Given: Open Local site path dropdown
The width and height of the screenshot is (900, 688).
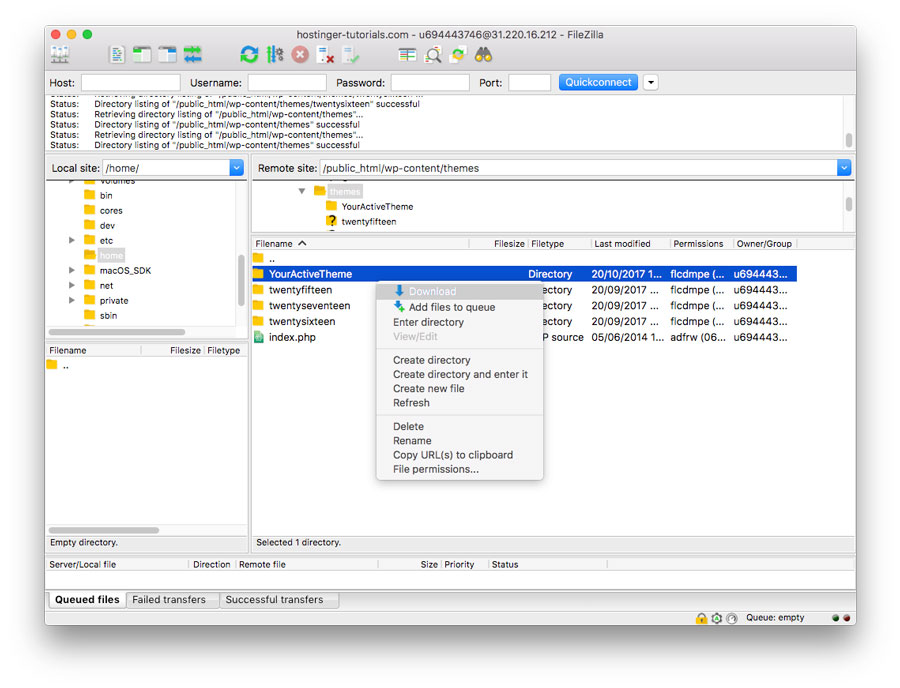Looking at the screenshot, I should click(x=236, y=168).
